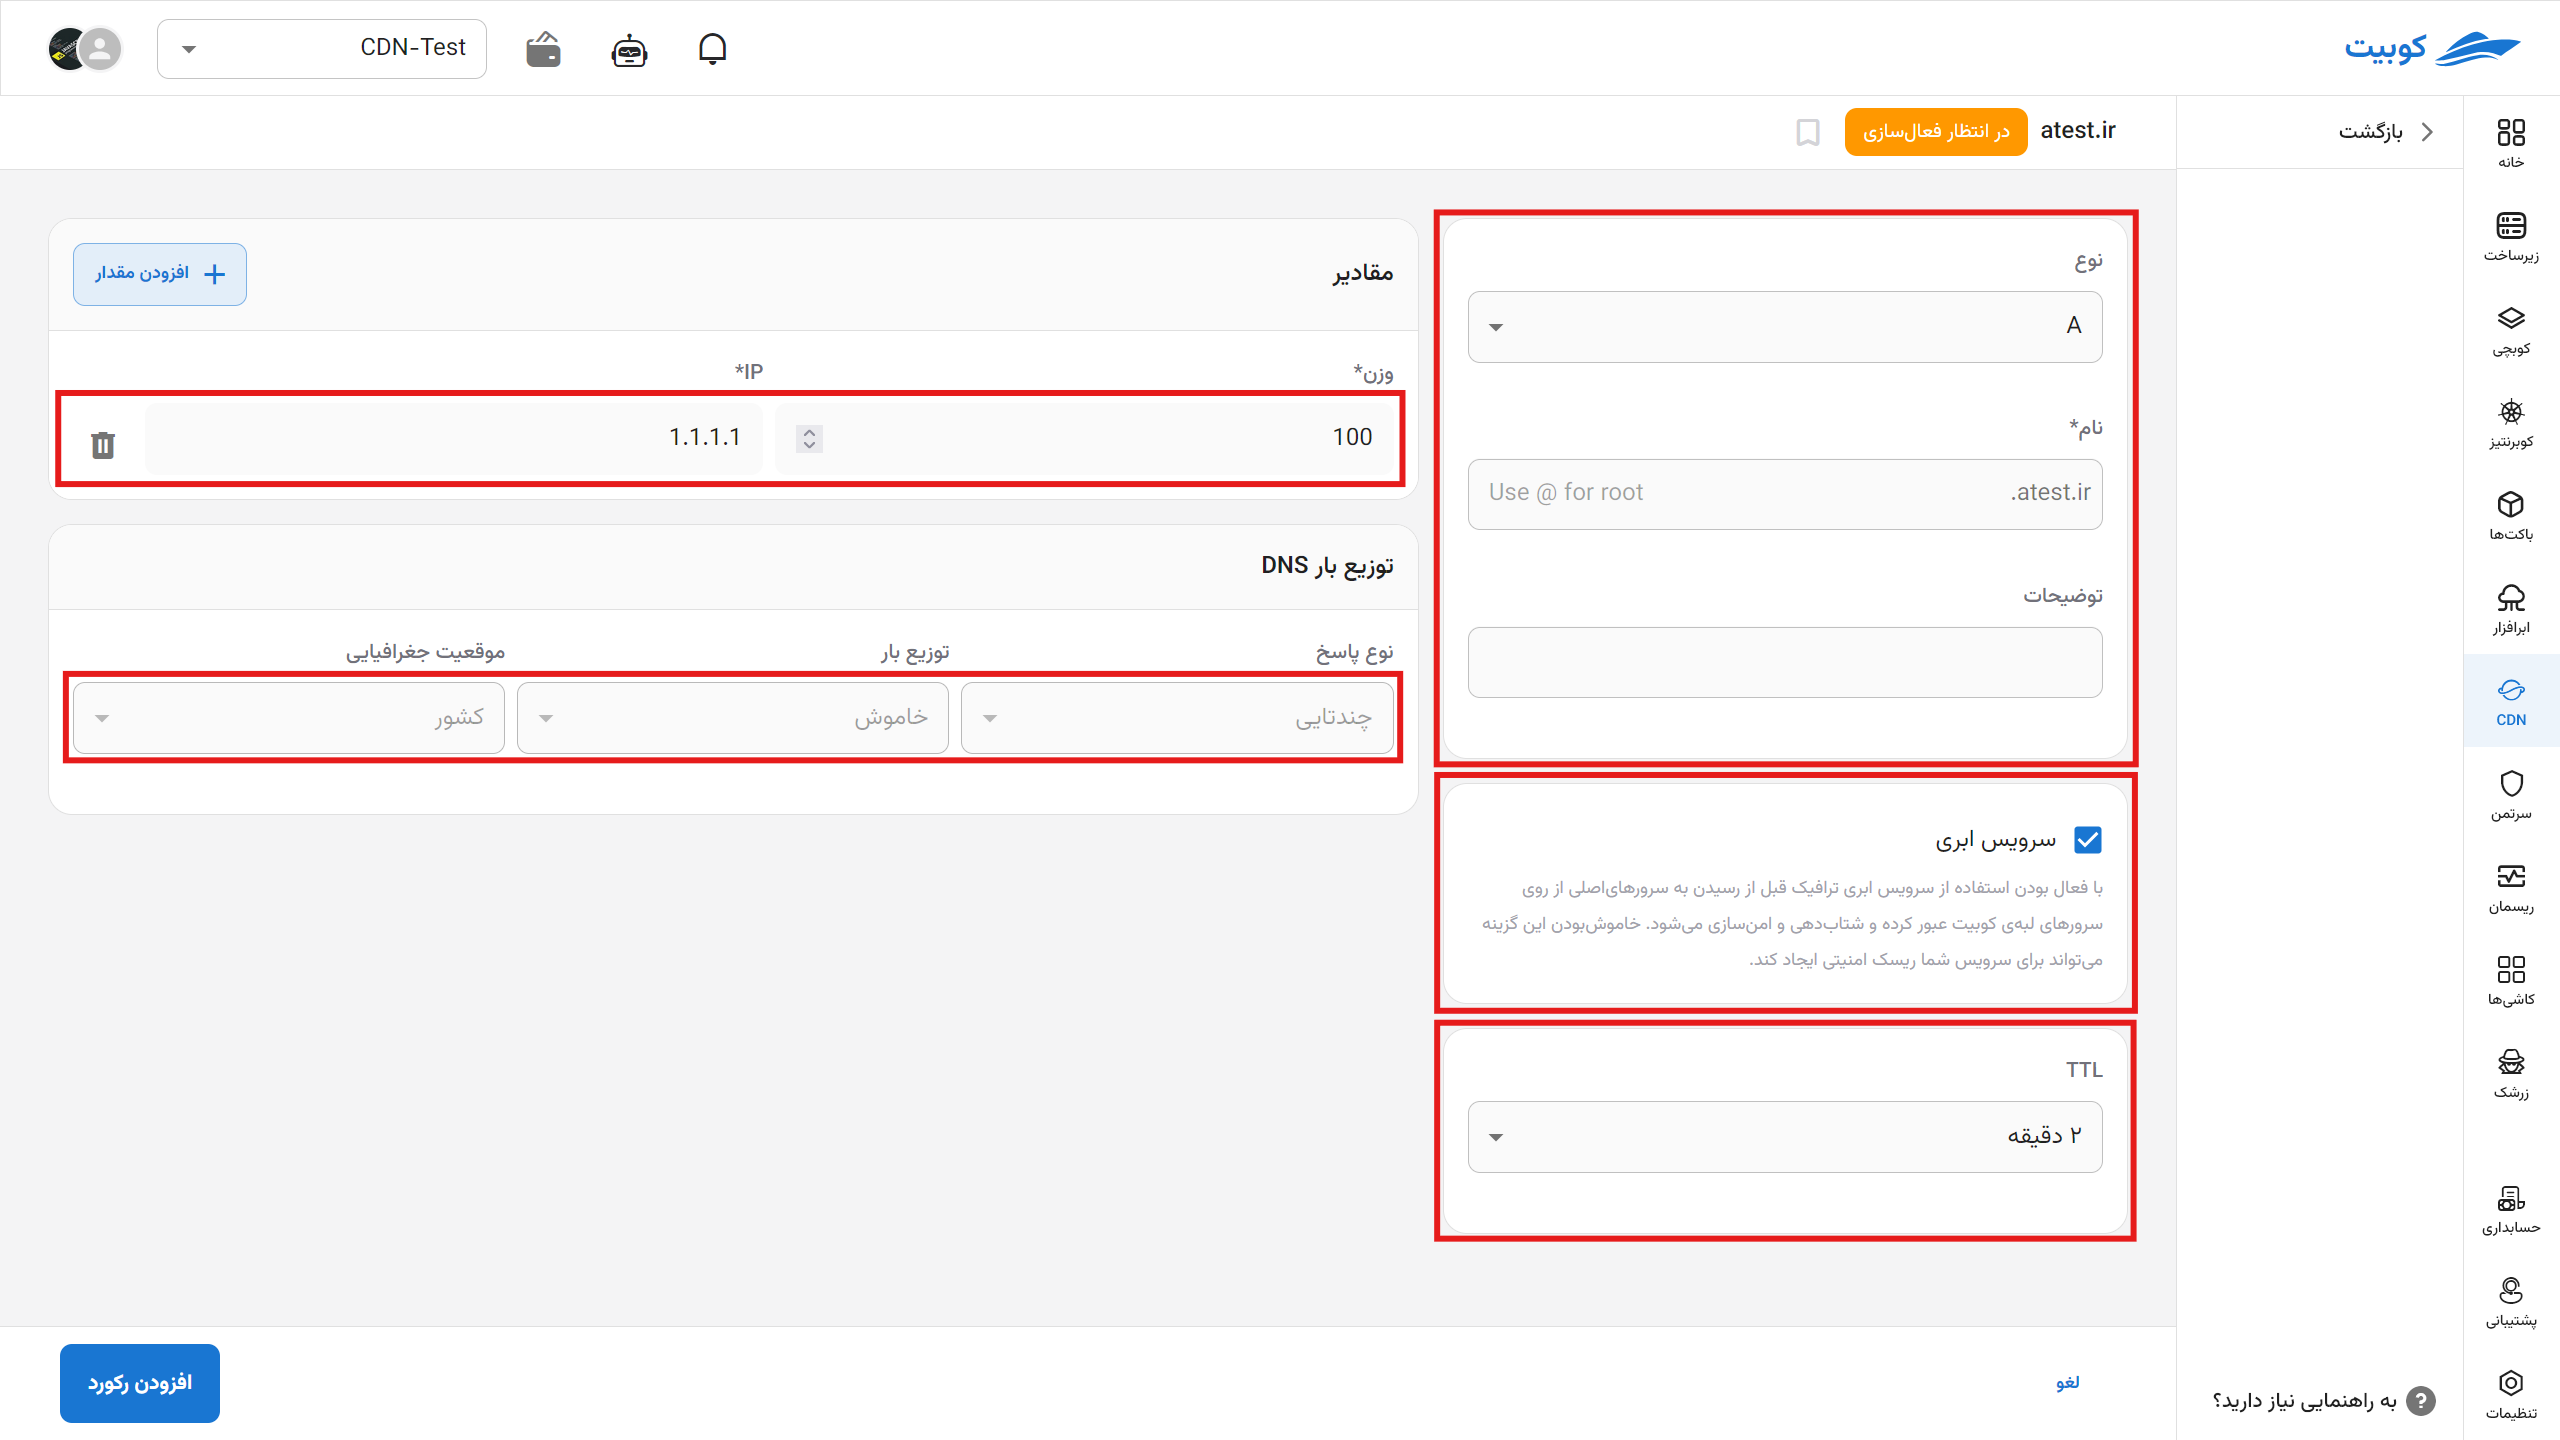2560x1440 pixels.
Task: Go back with بازگشت
Action: 2386,132
